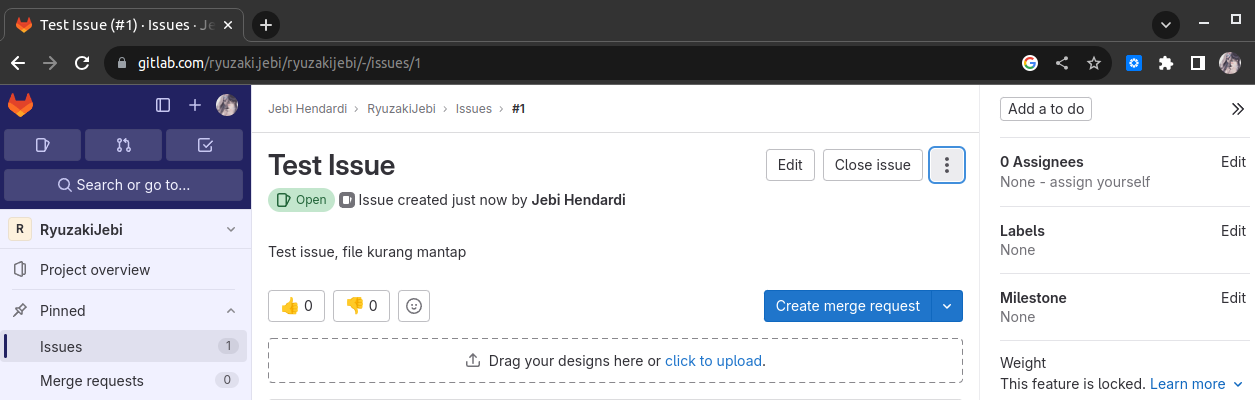Add a thumbs down reaction

361,306
